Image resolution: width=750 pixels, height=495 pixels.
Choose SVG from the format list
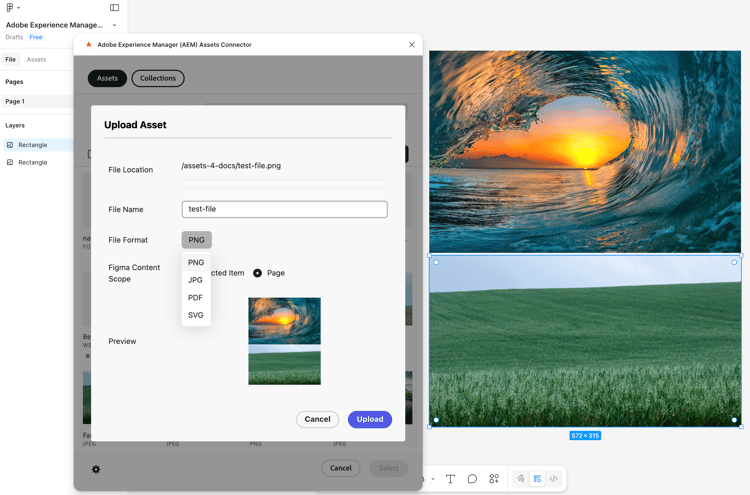point(196,315)
